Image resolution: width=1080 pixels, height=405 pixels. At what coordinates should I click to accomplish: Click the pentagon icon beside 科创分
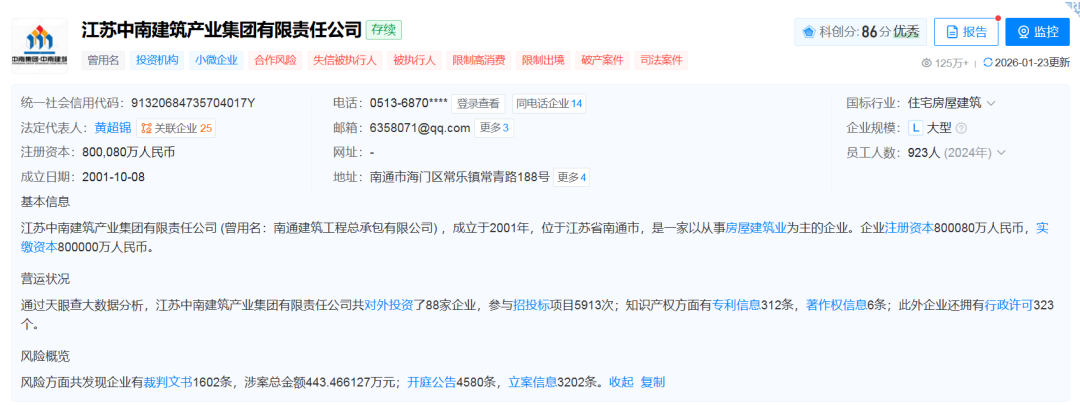(809, 32)
